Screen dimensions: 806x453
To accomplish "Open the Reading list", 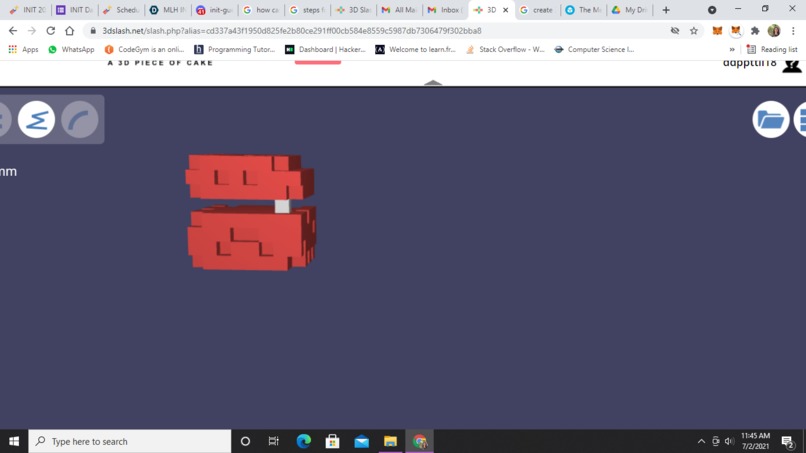I will (x=772, y=49).
